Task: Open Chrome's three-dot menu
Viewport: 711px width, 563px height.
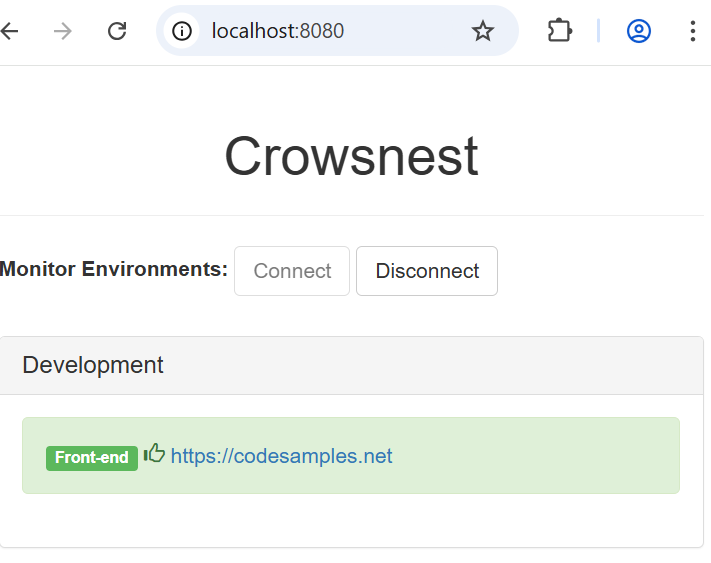Action: click(x=693, y=31)
